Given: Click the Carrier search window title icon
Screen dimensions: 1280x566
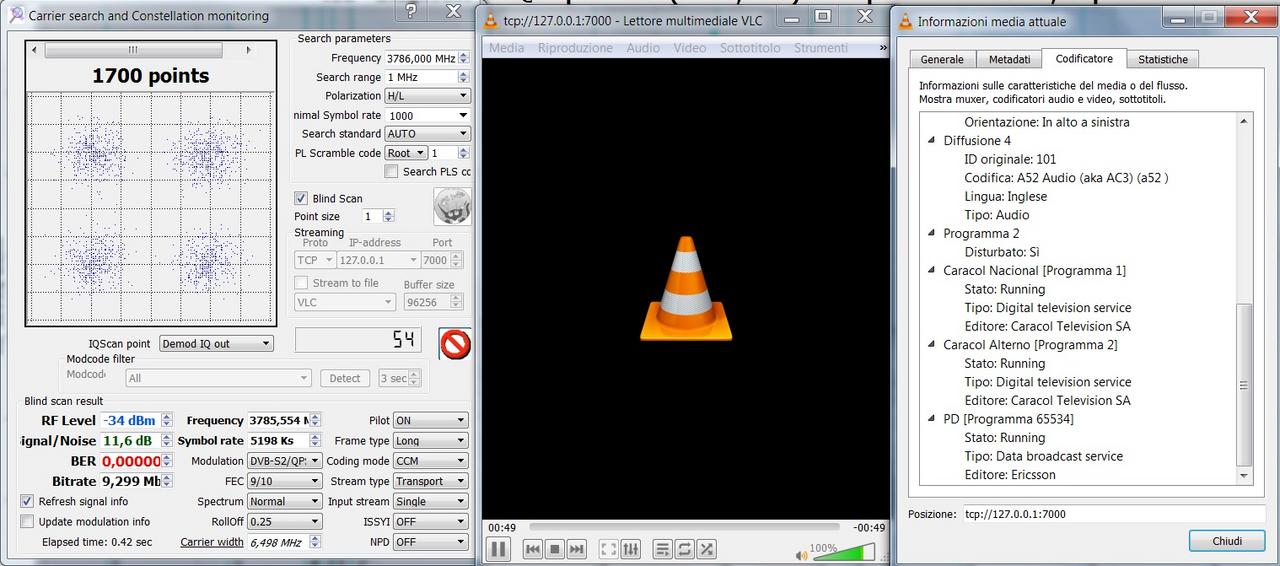Looking at the screenshot, I should tap(16, 15).
